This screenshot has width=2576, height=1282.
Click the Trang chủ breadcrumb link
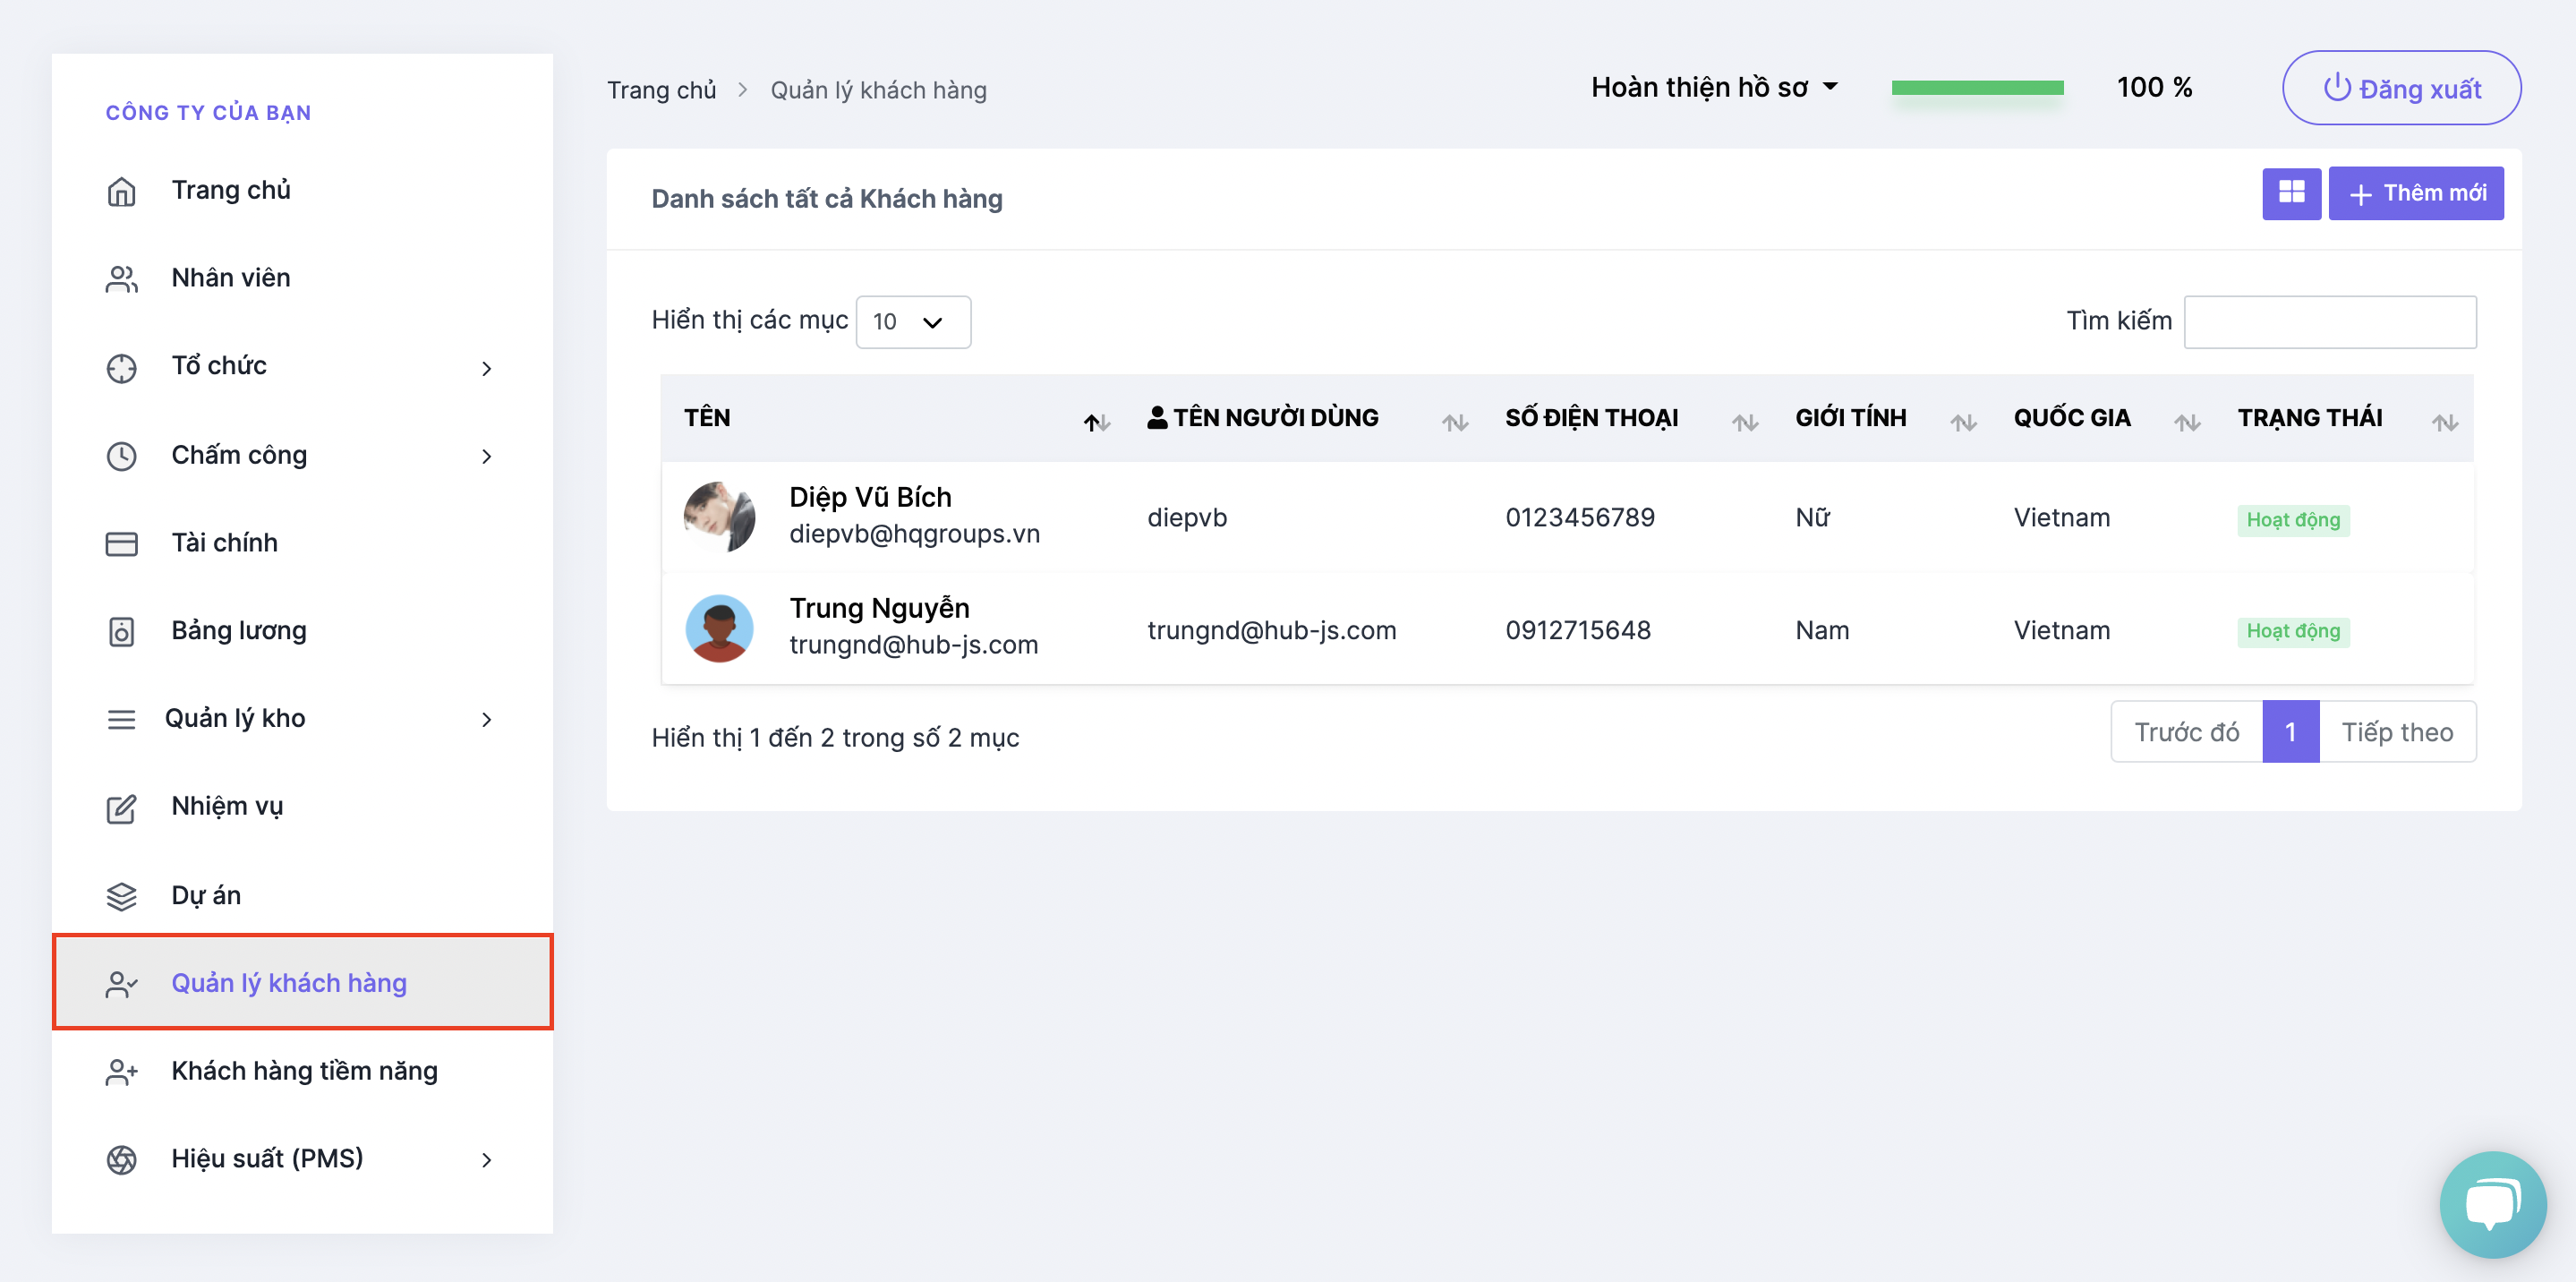click(661, 90)
